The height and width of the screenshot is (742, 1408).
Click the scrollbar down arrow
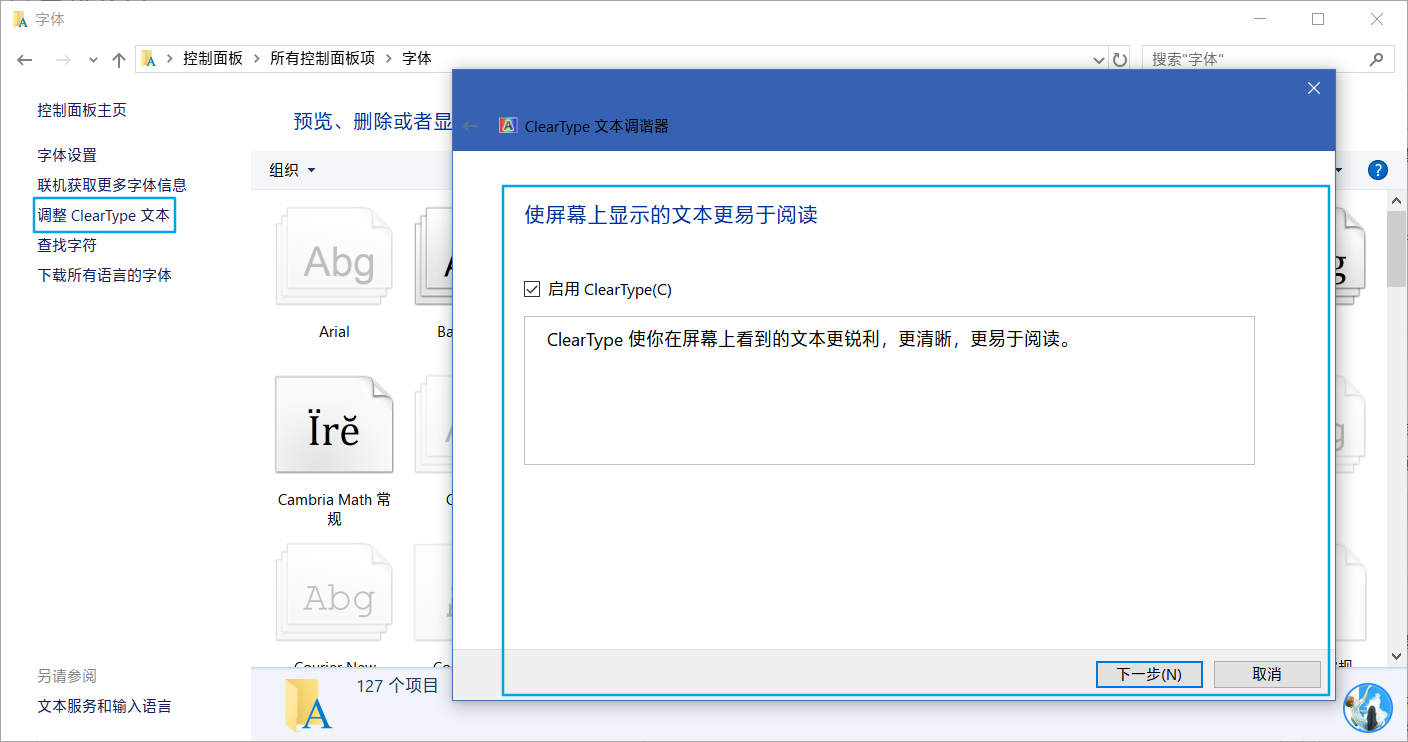[1397, 656]
